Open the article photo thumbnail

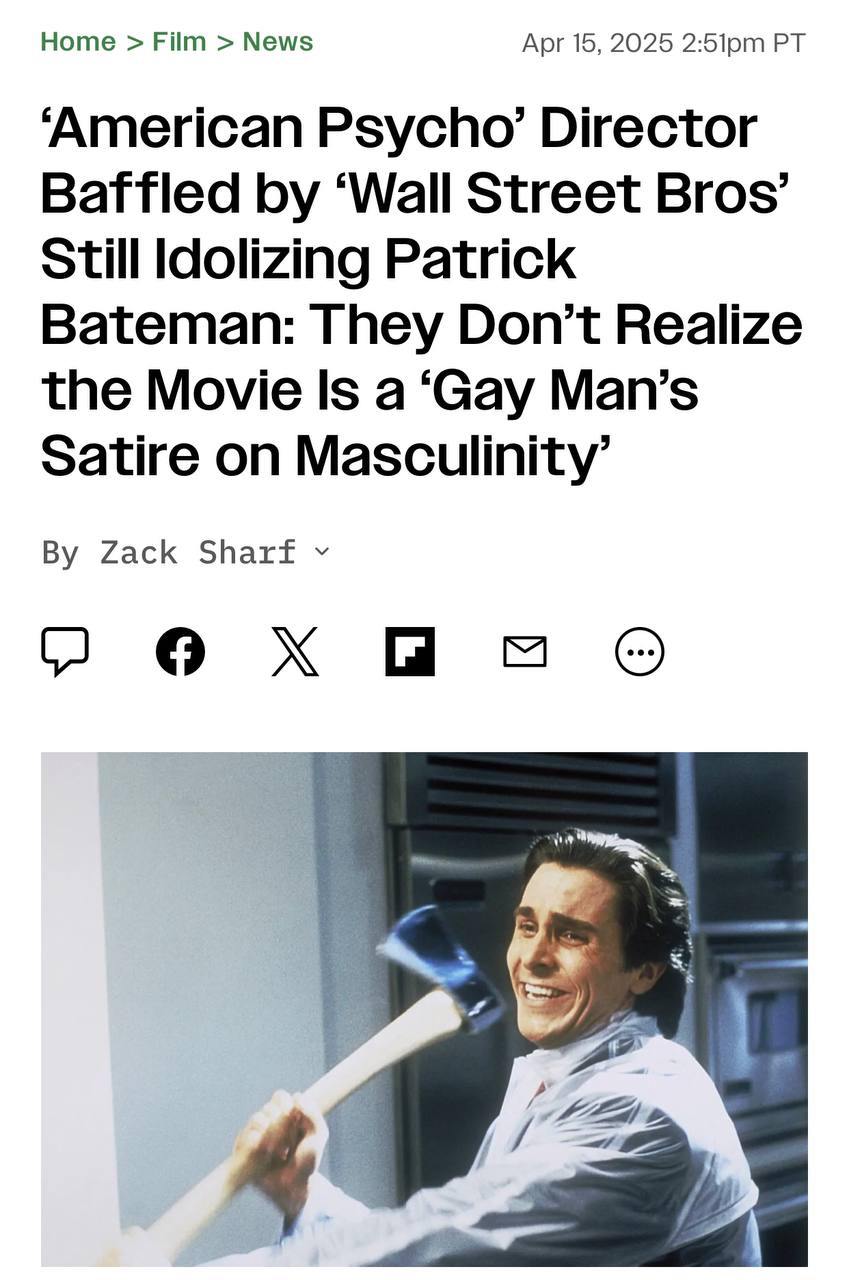pos(424,1009)
